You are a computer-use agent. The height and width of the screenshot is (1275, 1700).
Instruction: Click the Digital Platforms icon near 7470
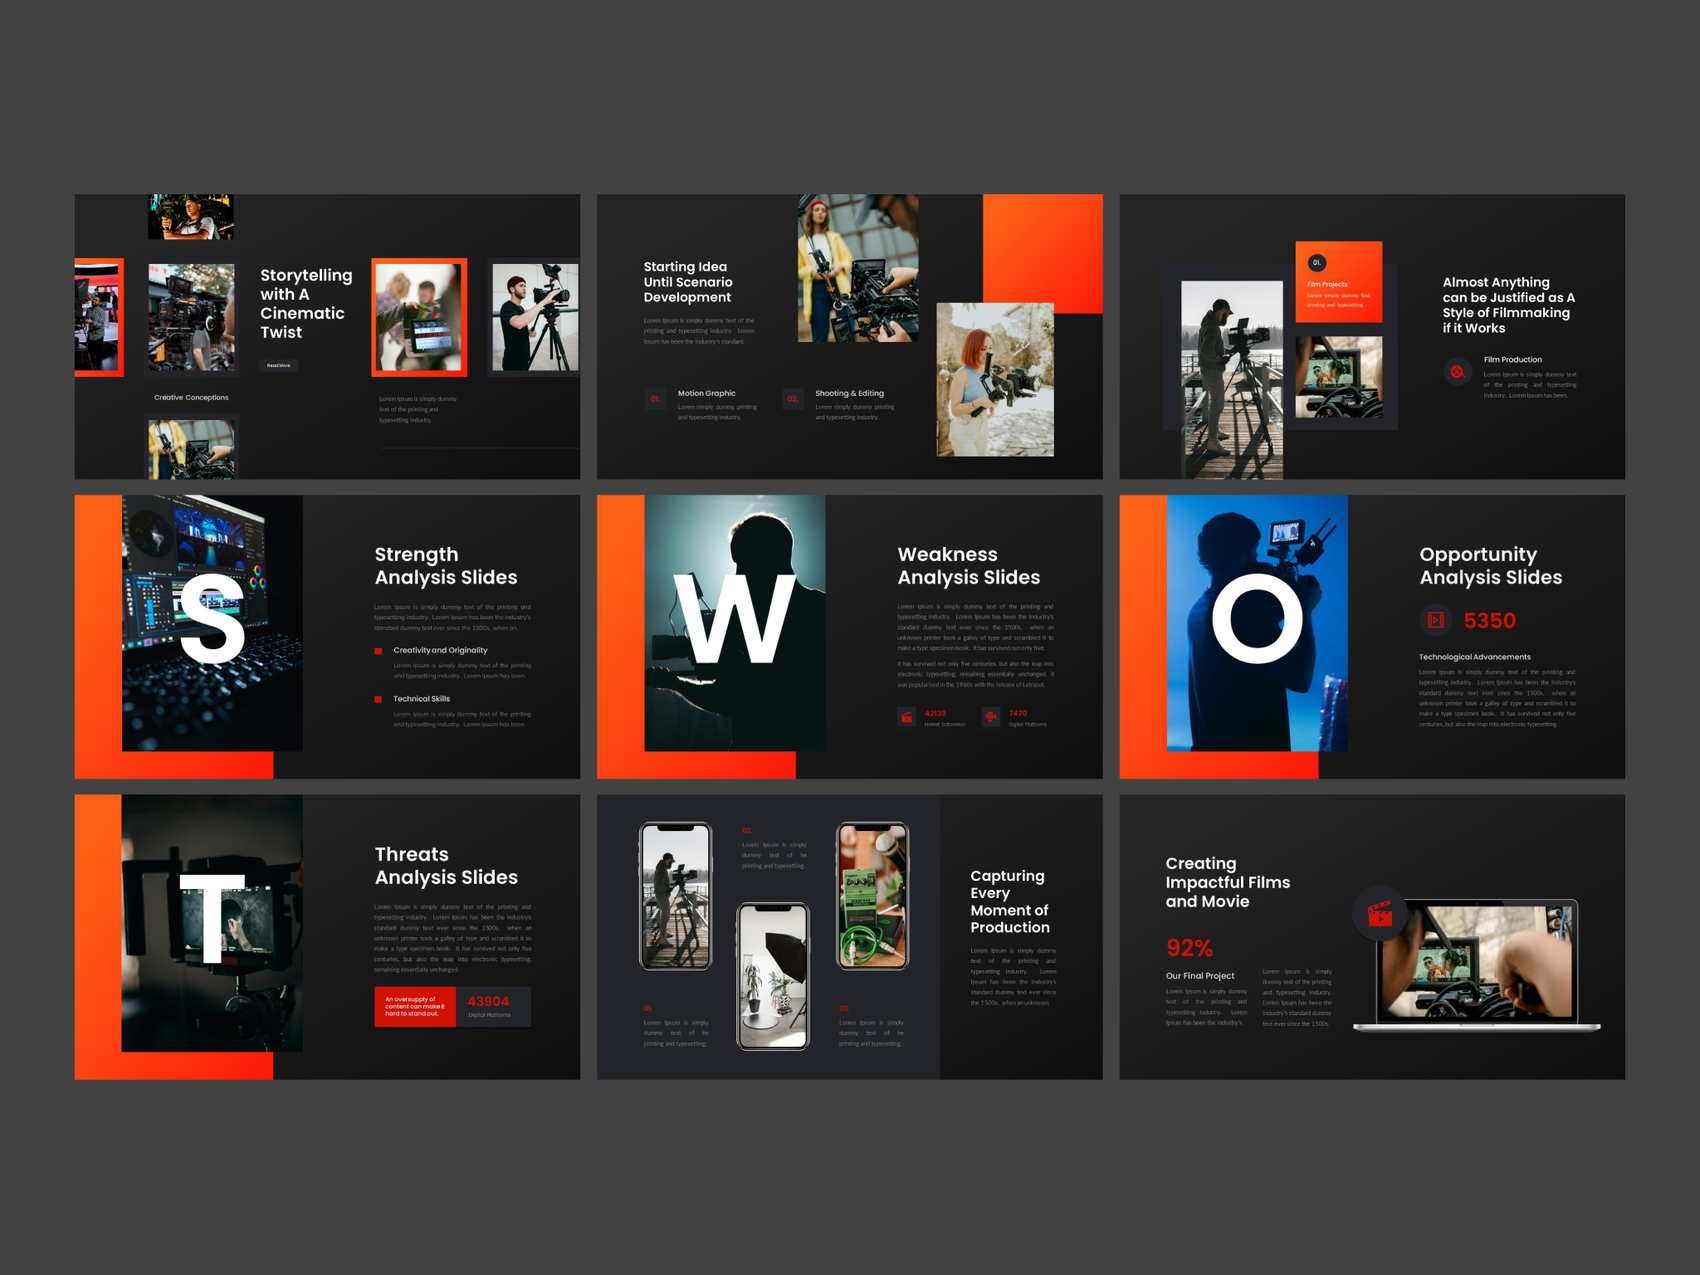point(990,717)
